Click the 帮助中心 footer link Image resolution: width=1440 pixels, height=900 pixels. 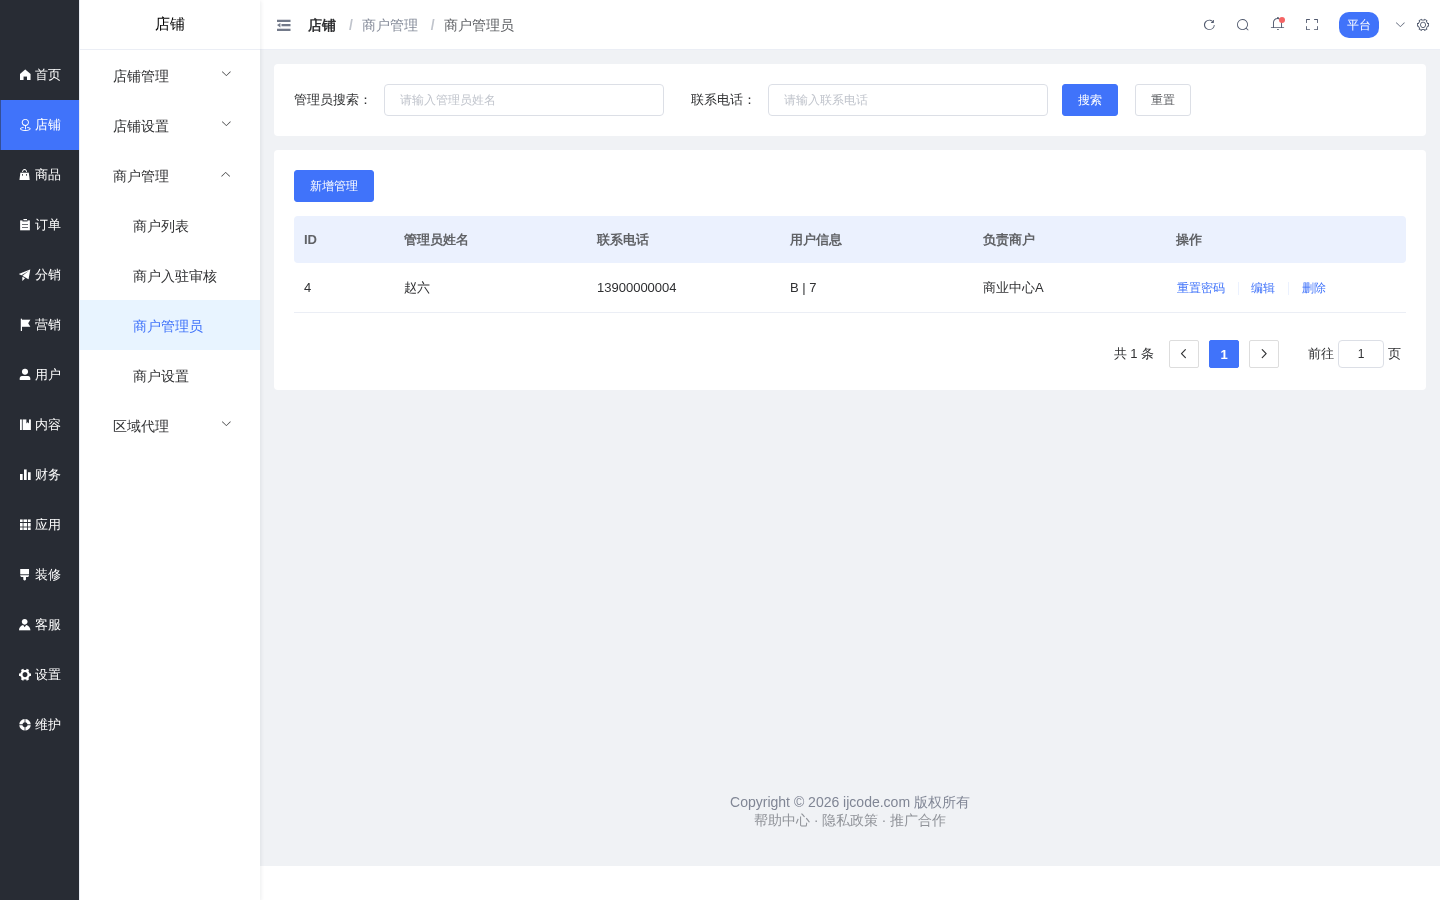[782, 820]
